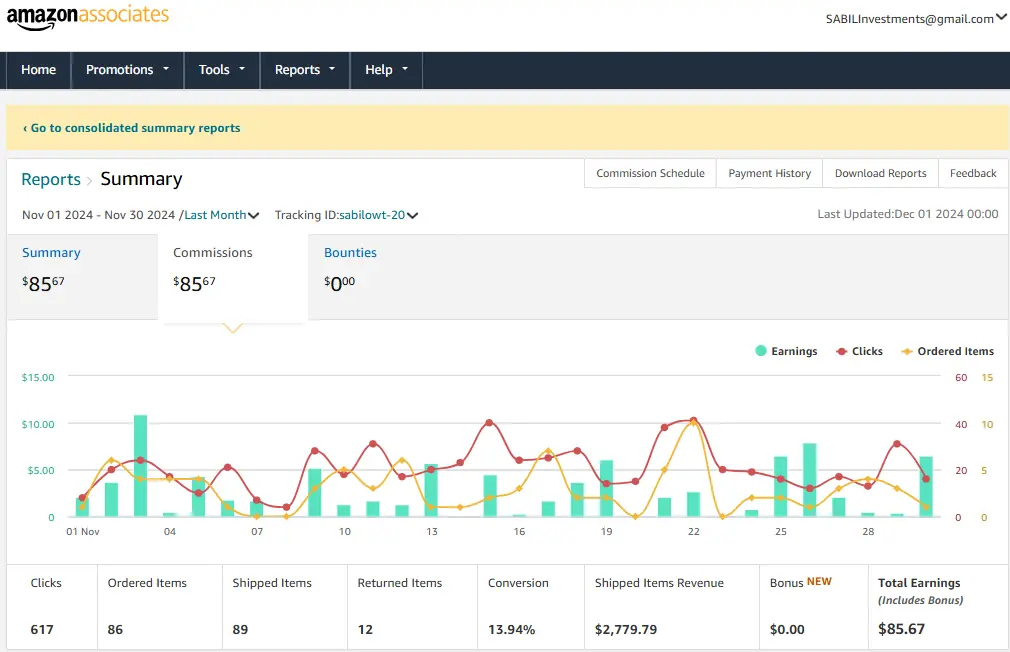The width and height of the screenshot is (1010, 652).
Task: Click the Shipped Items value 89
Action: [240, 629]
